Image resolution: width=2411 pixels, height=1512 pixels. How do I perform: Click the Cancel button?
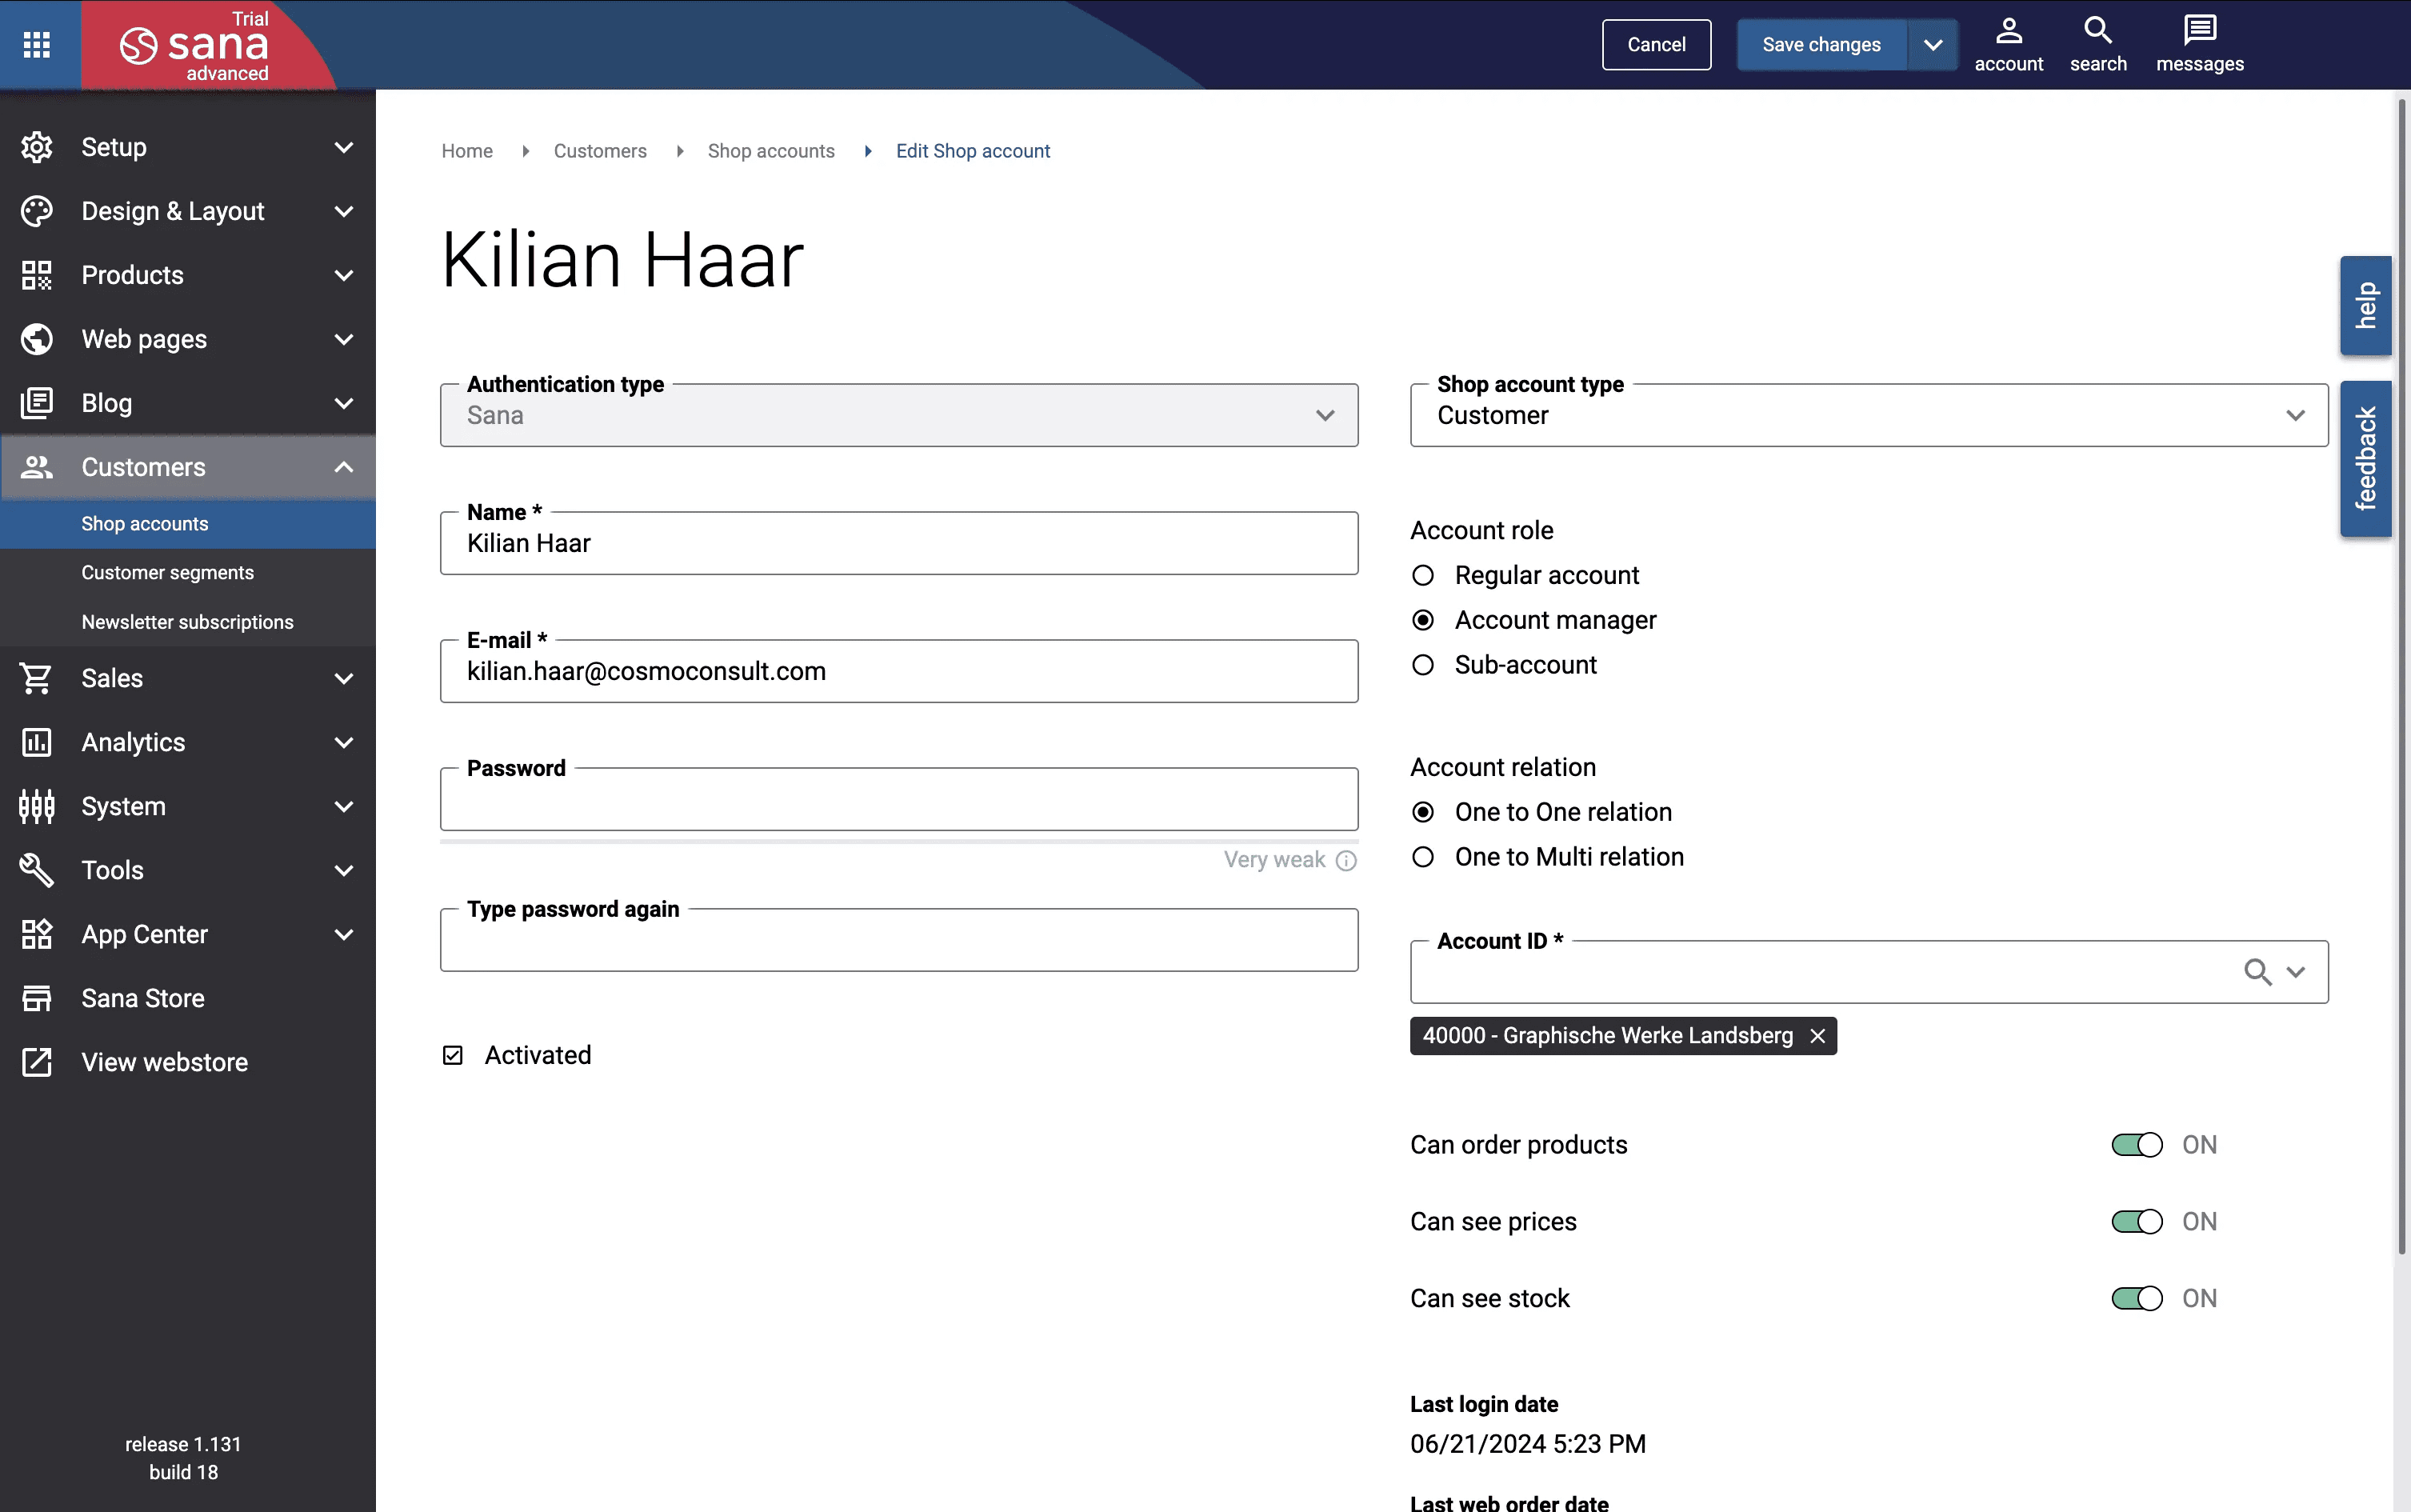tap(1656, 45)
